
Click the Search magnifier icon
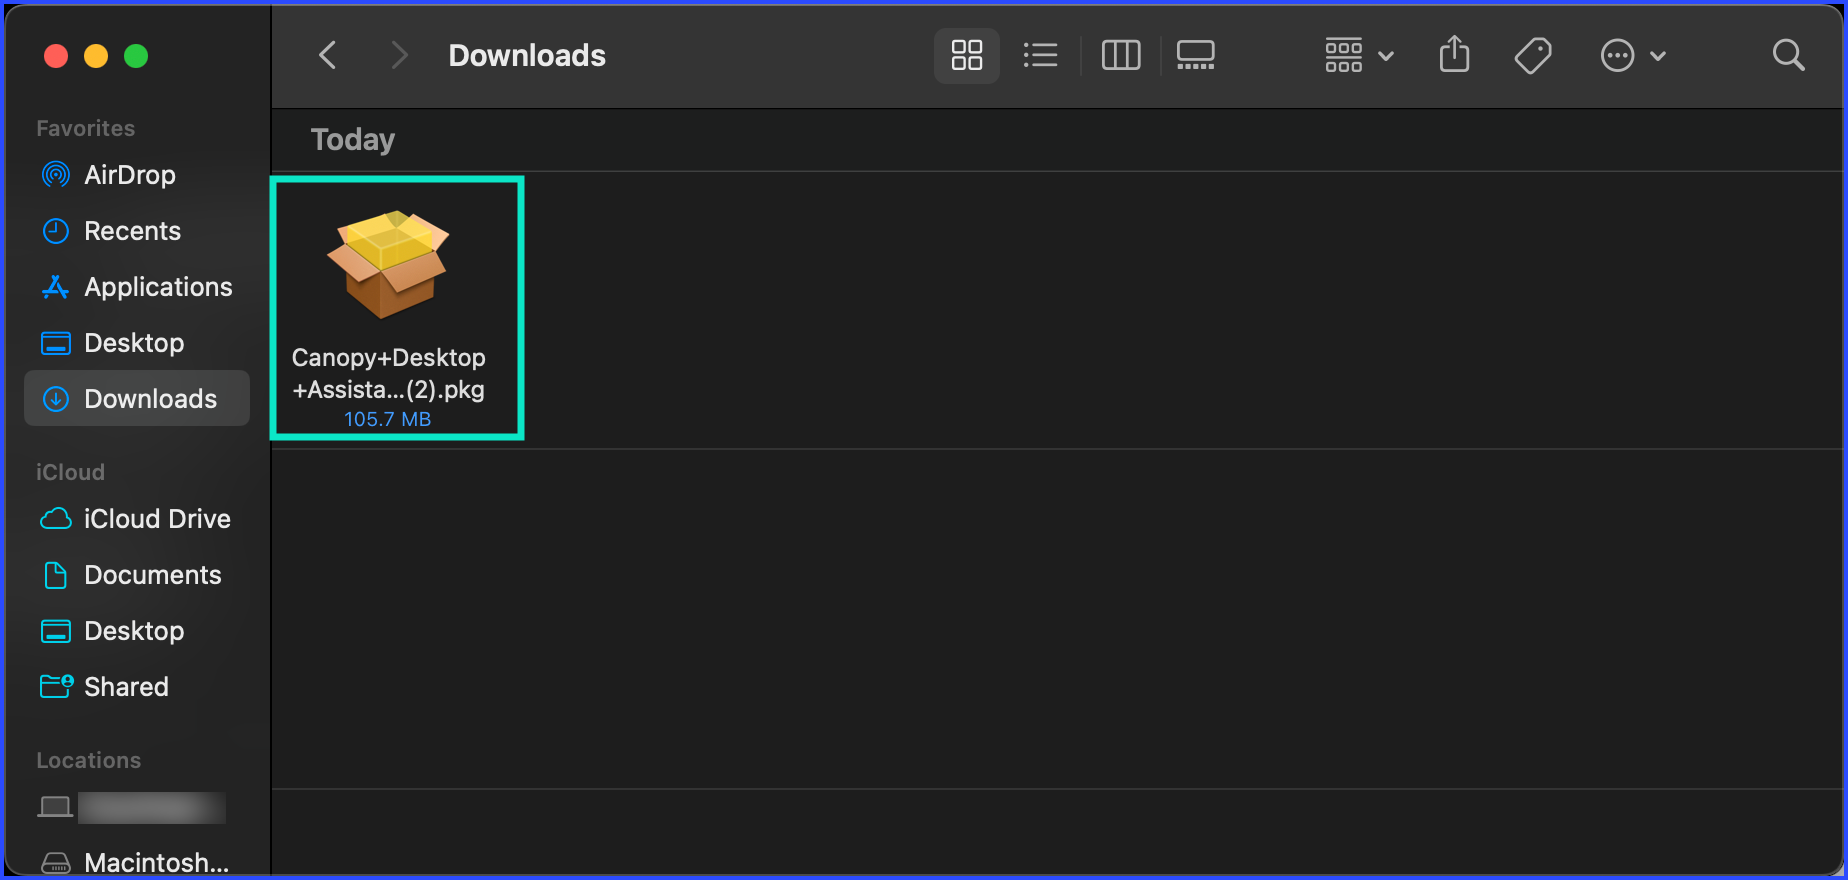[x=1788, y=55]
